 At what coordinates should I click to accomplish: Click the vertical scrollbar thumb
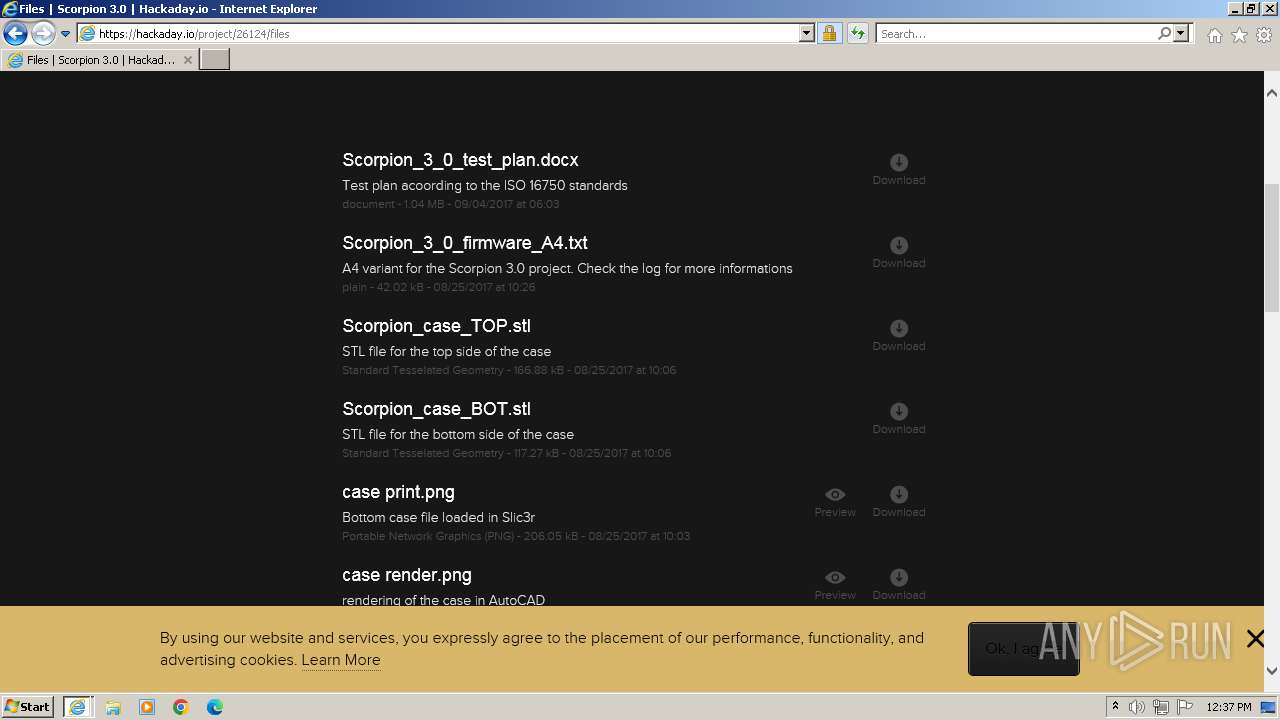coord(1272,248)
